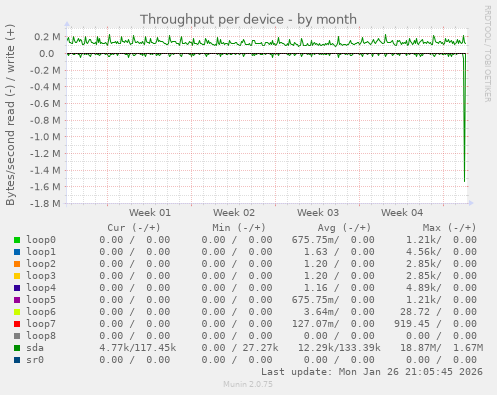The image size is (497, 395).
Task: Click sda minimum write value '27.27k'
Action: 260,348
